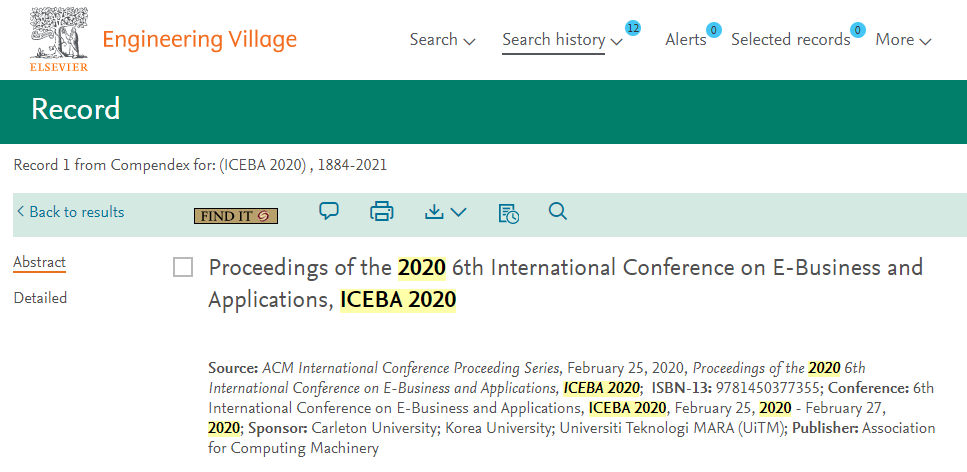Image resolution: width=967 pixels, height=472 pixels.
Task: Go Back to results
Action: pos(70,212)
